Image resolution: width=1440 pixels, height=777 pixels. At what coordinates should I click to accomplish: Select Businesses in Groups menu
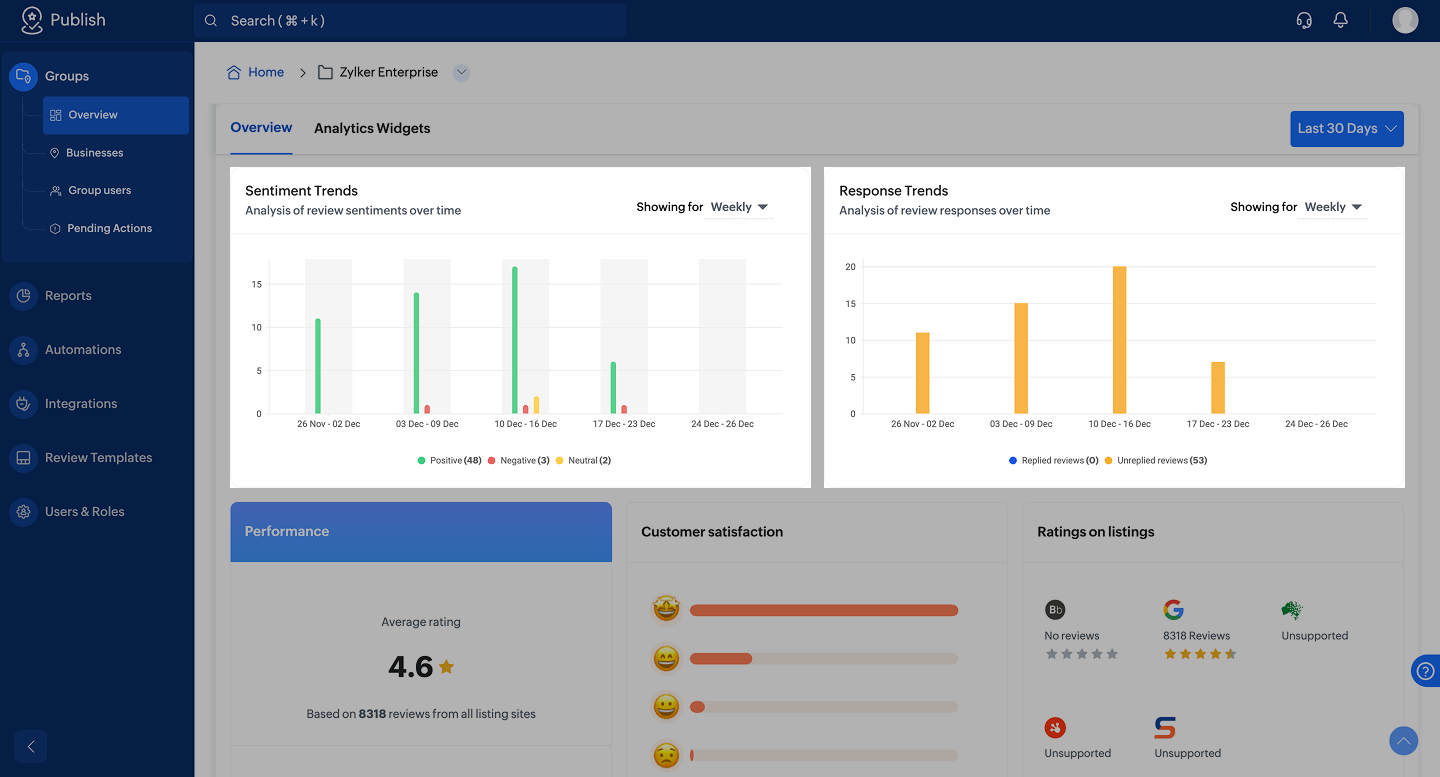click(x=94, y=153)
